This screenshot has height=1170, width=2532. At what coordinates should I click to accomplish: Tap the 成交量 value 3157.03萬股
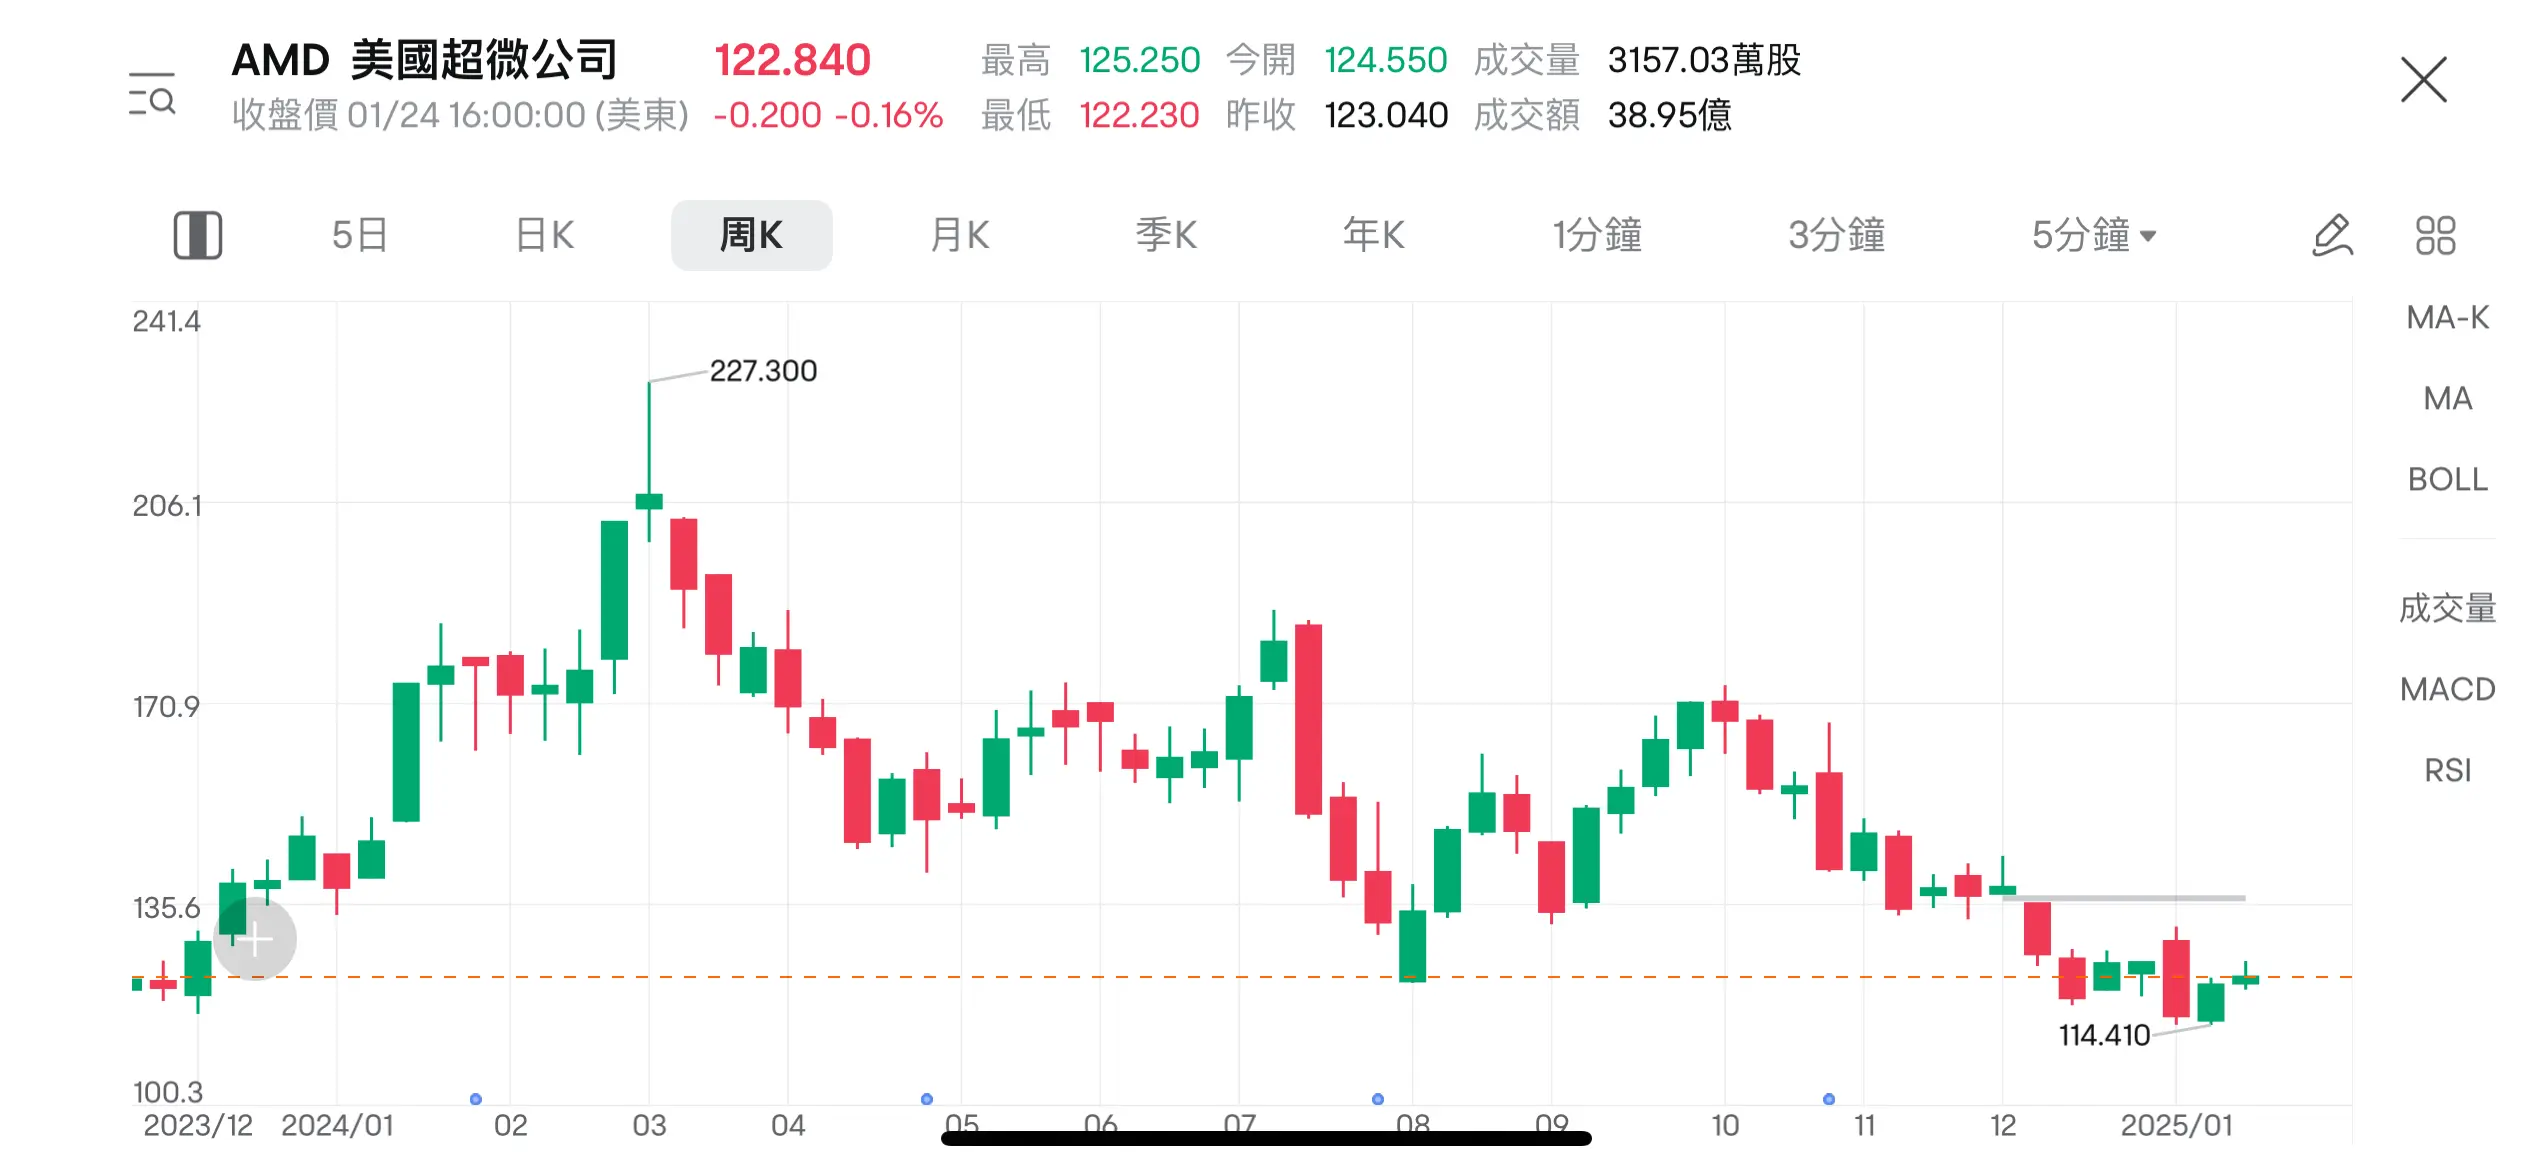click(x=1705, y=60)
